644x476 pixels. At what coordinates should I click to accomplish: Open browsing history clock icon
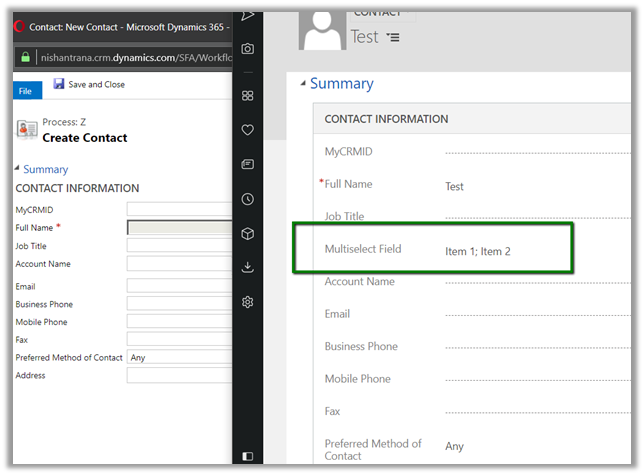click(x=248, y=199)
